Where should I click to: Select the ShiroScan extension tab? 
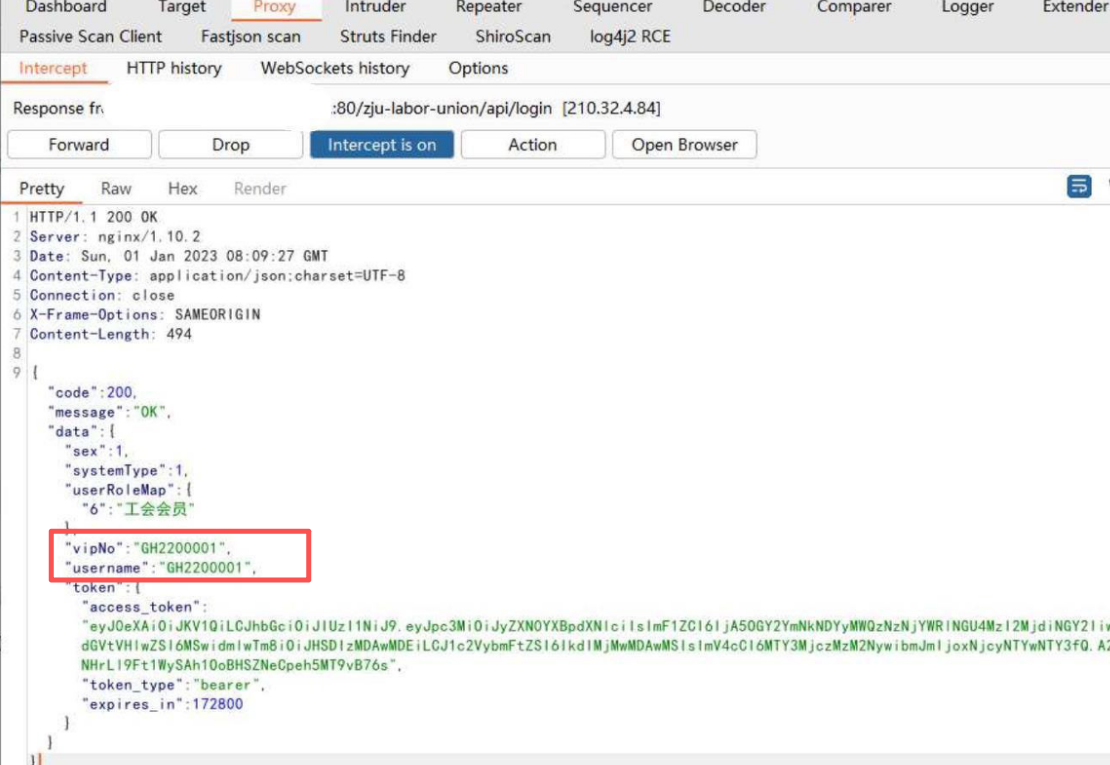coord(513,37)
